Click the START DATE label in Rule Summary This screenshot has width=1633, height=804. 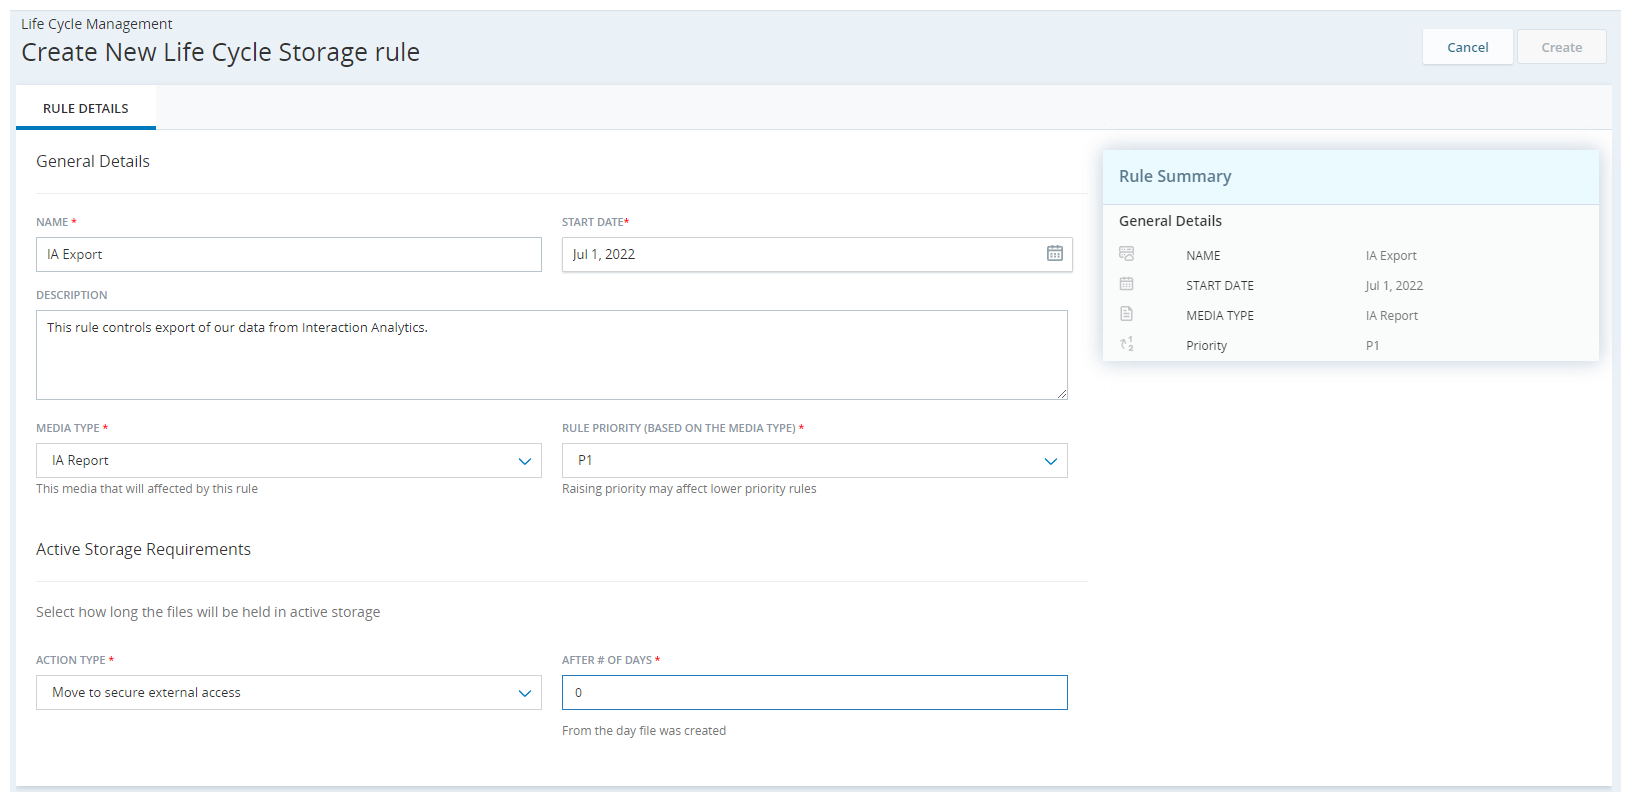coord(1220,285)
